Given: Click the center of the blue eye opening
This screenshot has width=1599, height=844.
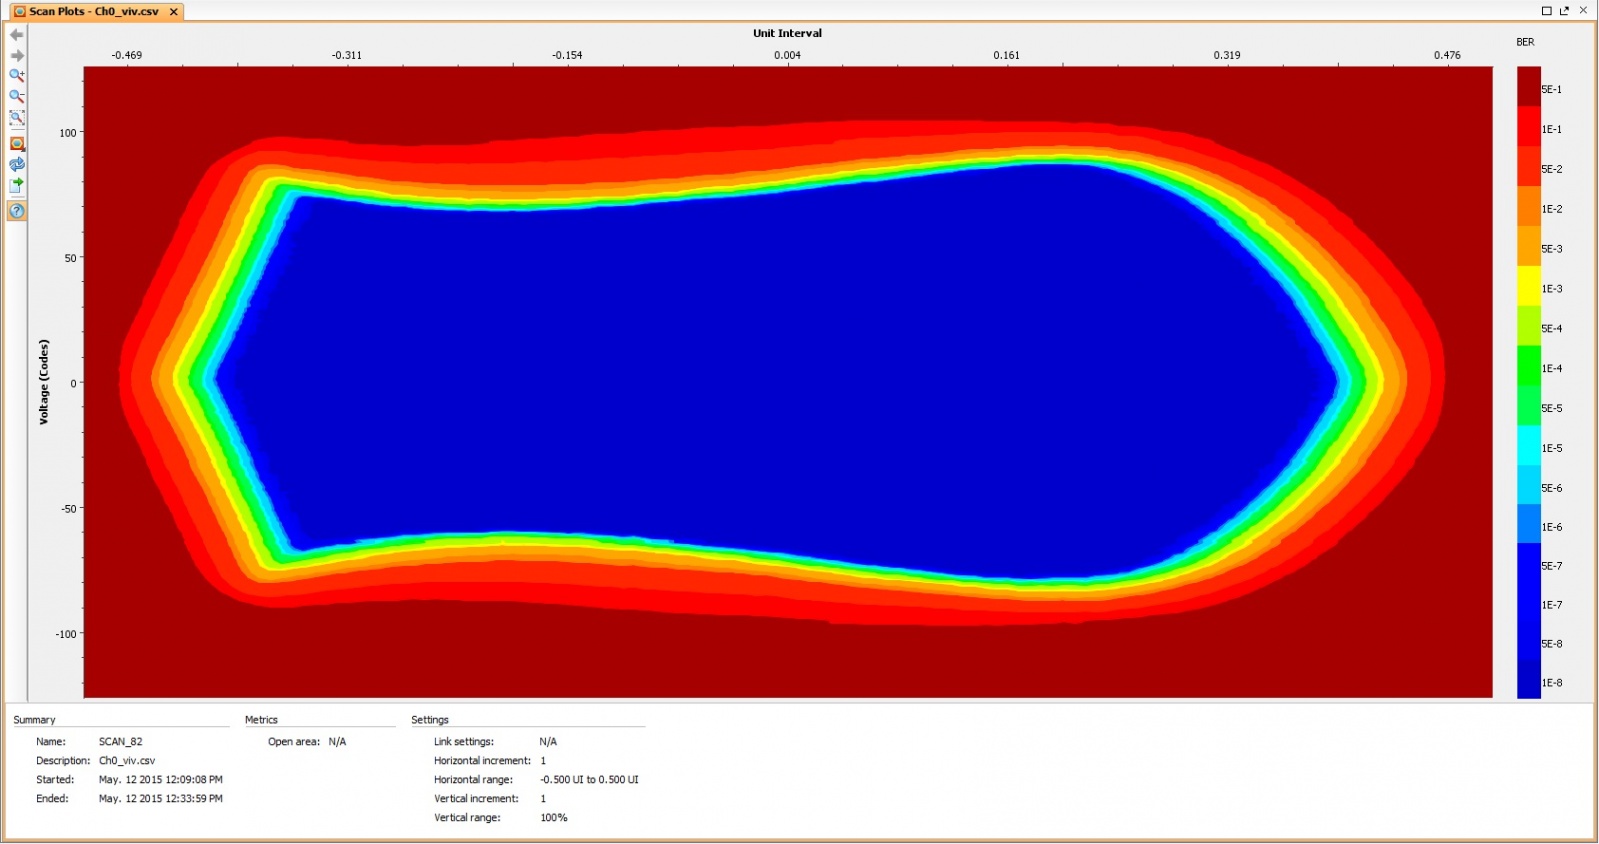Looking at the screenshot, I should (780, 380).
